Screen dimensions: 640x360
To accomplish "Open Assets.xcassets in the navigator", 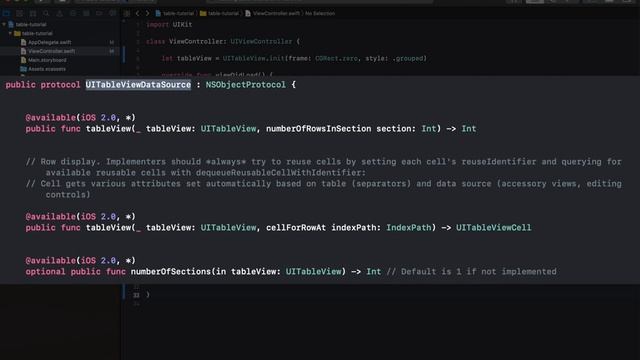I will [47, 69].
